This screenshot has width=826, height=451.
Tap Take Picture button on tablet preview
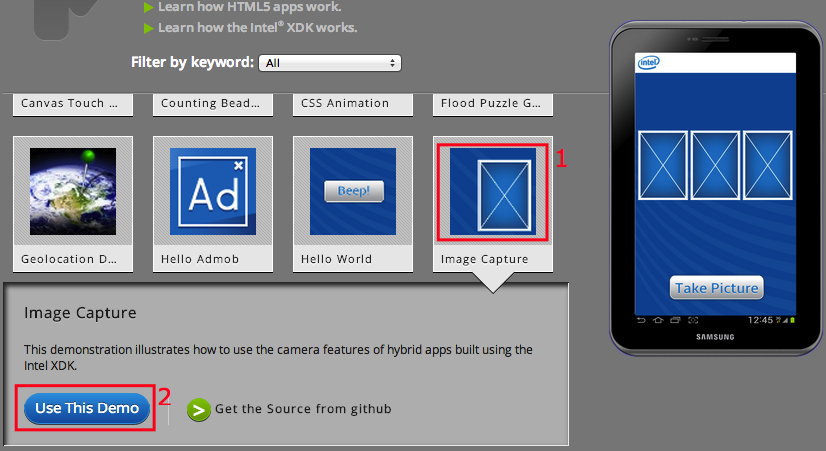[716, 288]
